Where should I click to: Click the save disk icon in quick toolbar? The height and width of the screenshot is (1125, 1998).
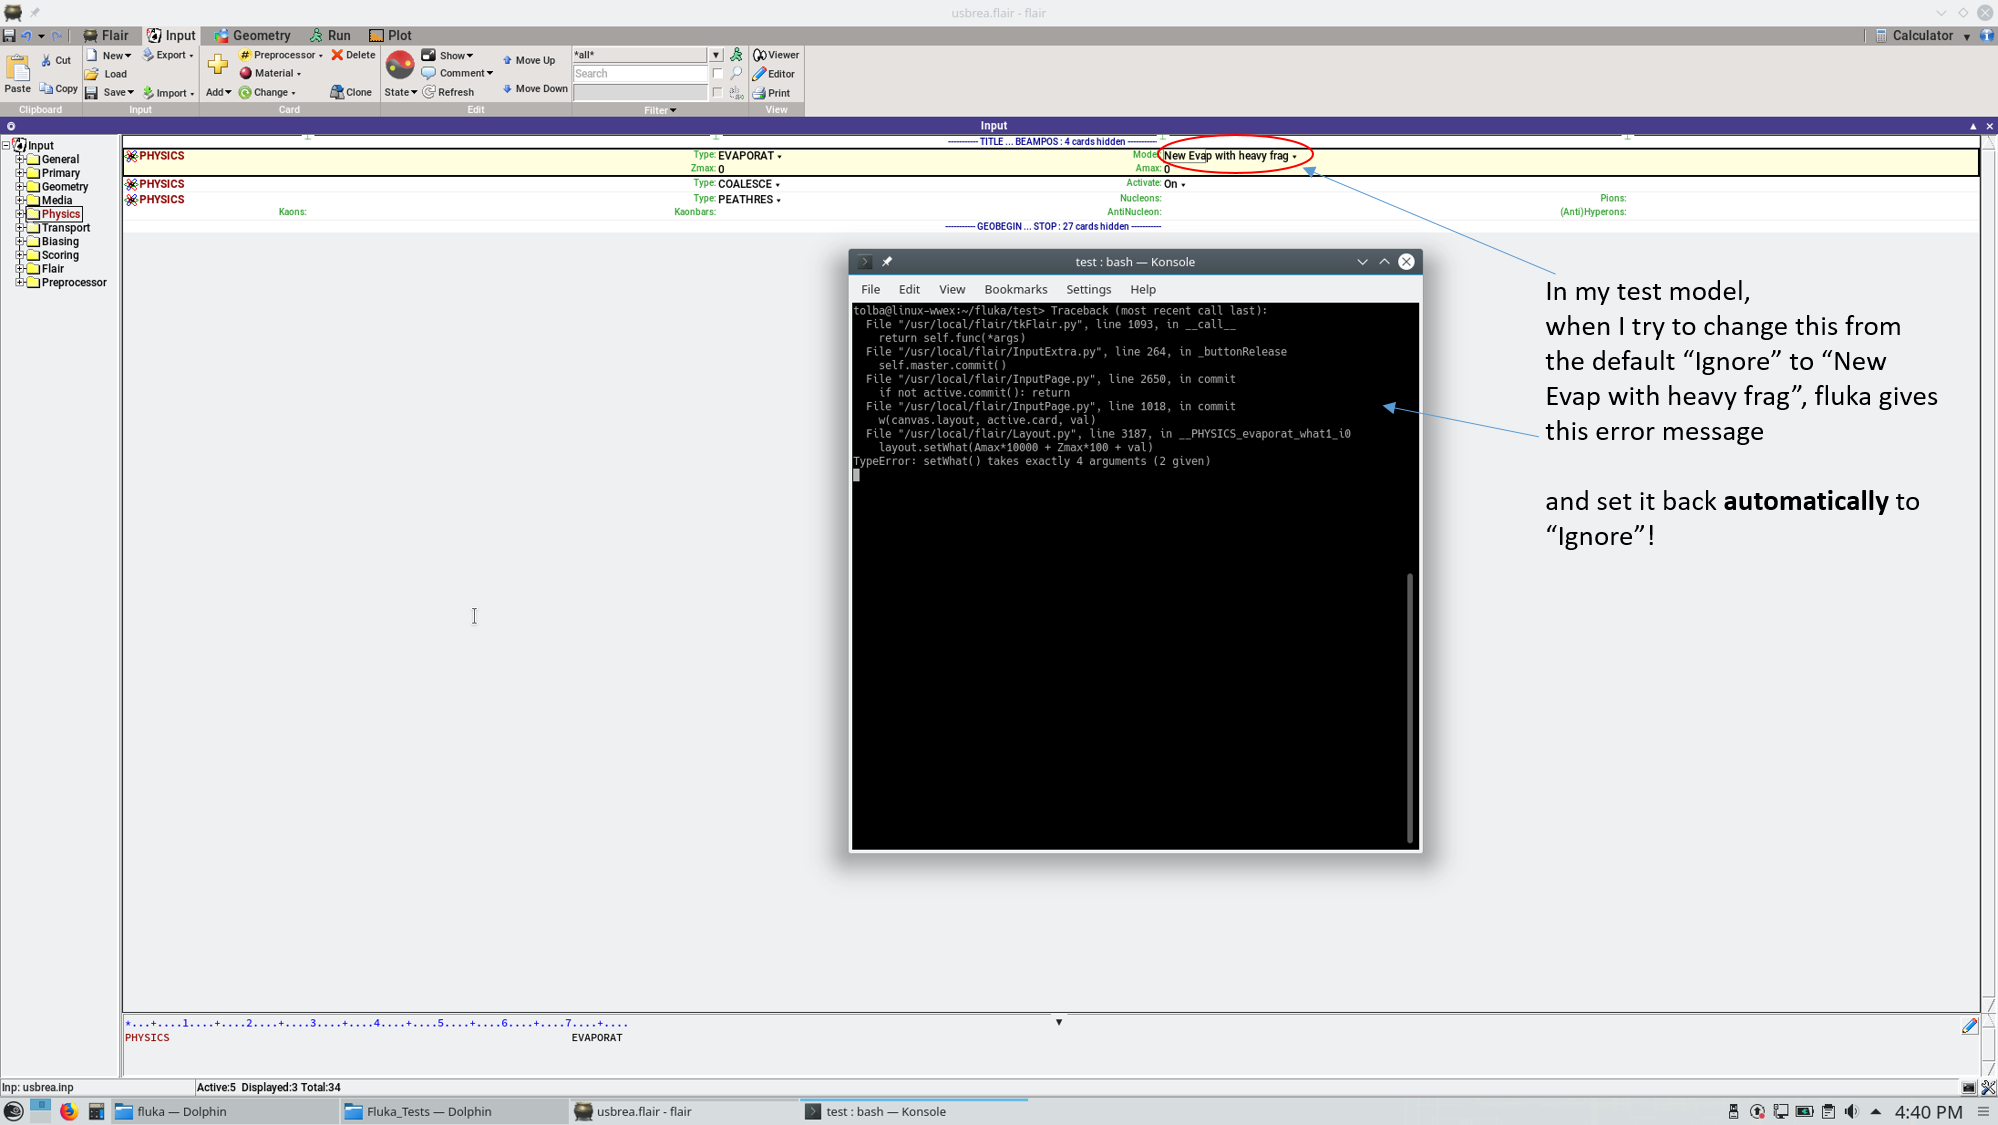click(9, 35)
